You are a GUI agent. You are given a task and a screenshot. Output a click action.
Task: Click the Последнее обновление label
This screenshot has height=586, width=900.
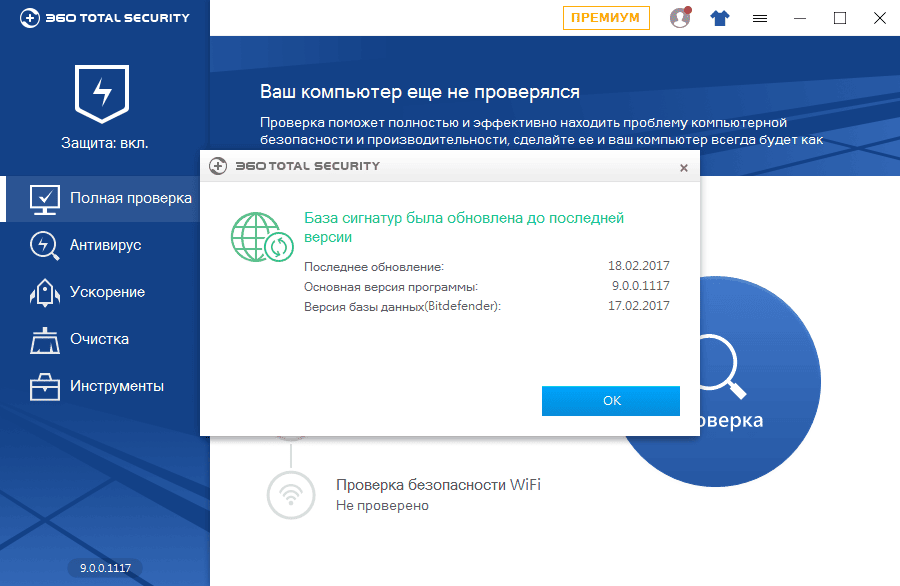pyautogui.click(x=374, y=267)
